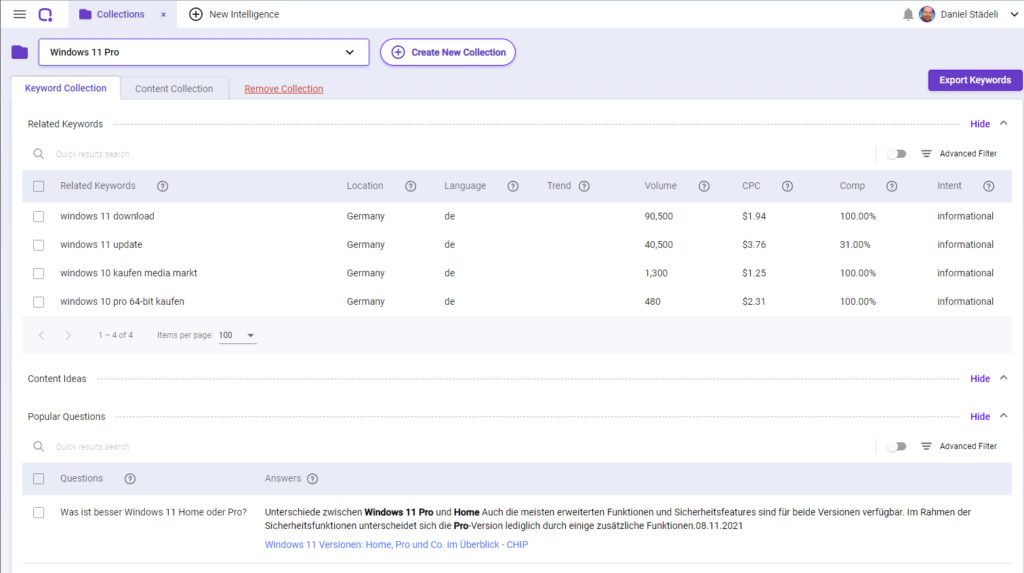Show help for Trend column

(x=584, y=186)
